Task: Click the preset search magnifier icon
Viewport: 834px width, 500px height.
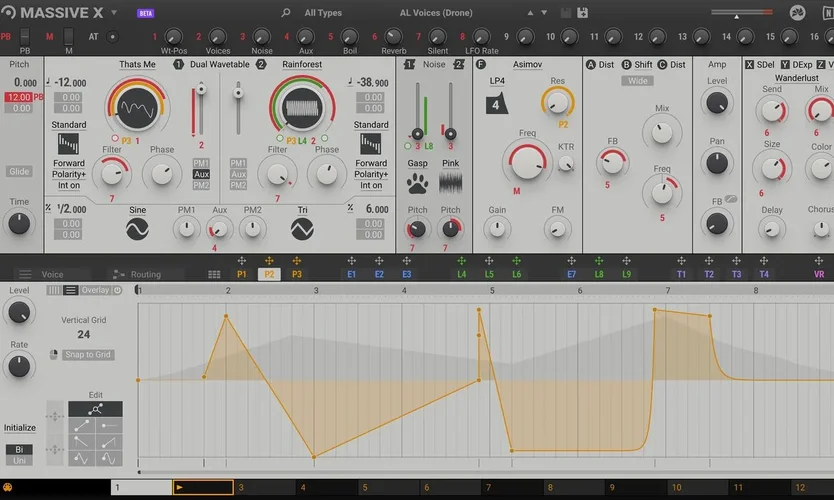Action: (286, 13)
